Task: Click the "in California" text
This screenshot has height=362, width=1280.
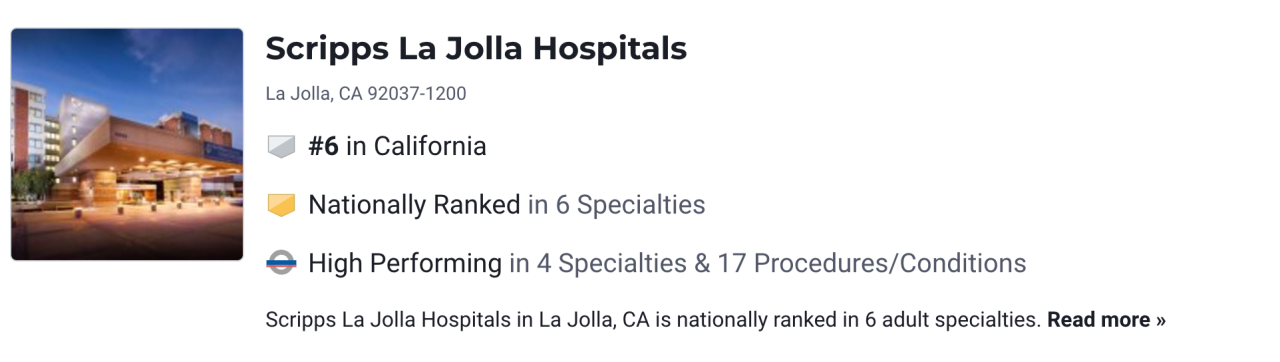Action: point(416,147)
